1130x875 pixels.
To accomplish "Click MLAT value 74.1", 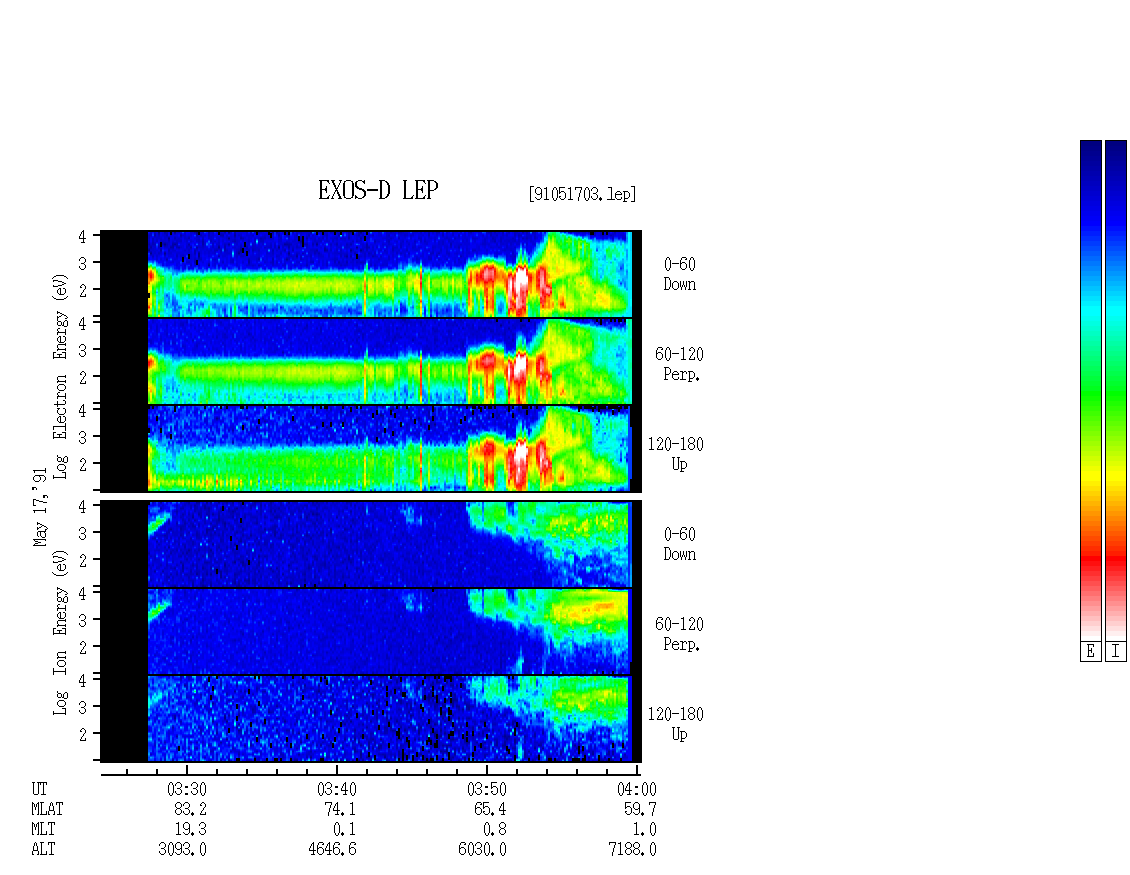I will click(x=340, y=809).
